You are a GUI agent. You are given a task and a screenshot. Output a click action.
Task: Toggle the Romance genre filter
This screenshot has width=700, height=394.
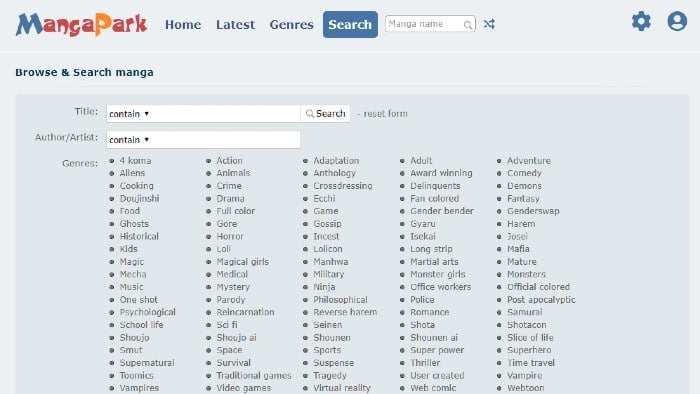point(429,312)
